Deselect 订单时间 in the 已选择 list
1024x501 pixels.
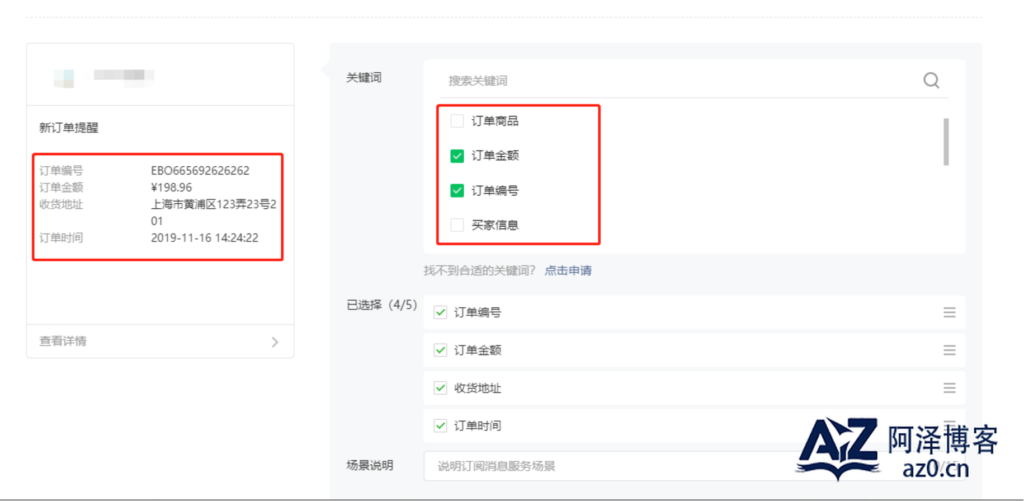tap(440, 426)
